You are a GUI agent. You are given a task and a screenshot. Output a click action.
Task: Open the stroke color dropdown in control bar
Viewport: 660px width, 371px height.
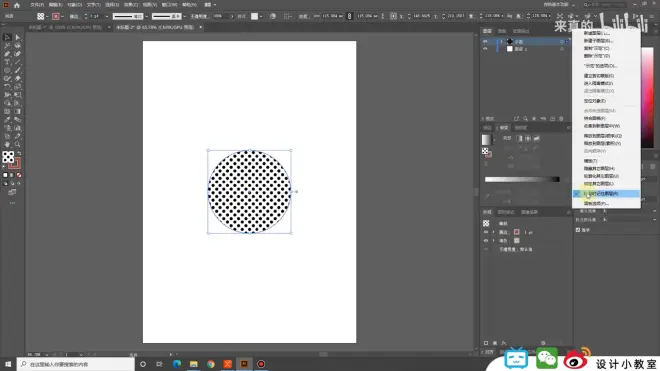(x=62, y=16)
